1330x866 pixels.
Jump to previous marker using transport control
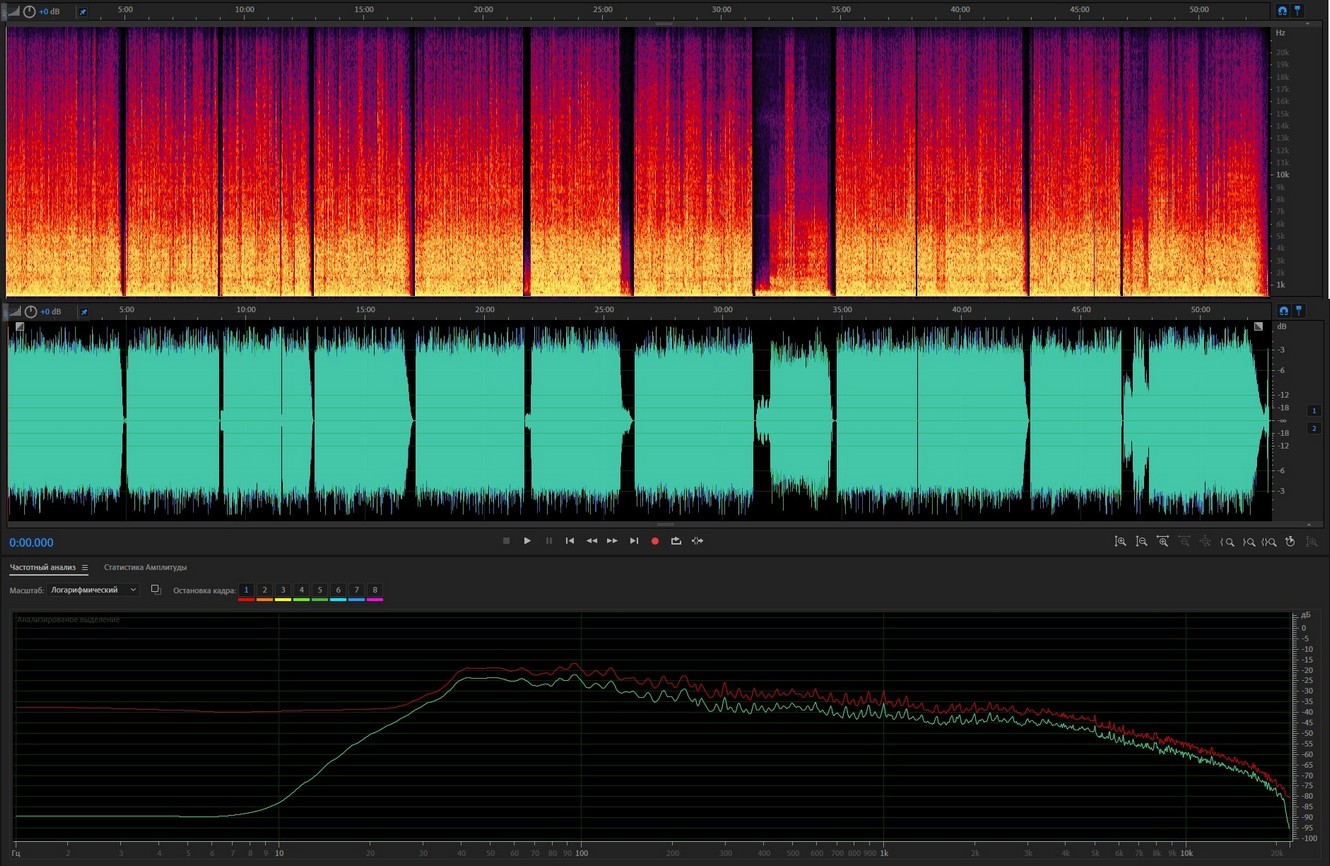[570, 541]
